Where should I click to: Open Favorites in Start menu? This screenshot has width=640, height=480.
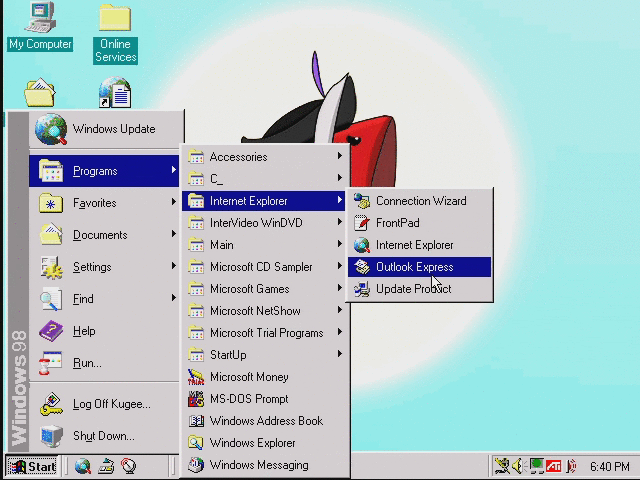pos(104,203)
